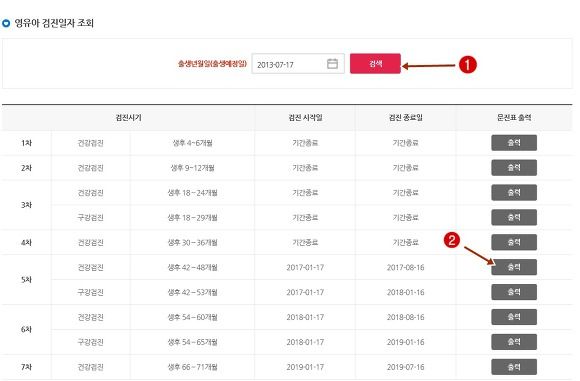The width and height of the screenshot is (580, 381).
Task: Click the 5차 row label
Action: pyautogui.click(x=26, y=280)
